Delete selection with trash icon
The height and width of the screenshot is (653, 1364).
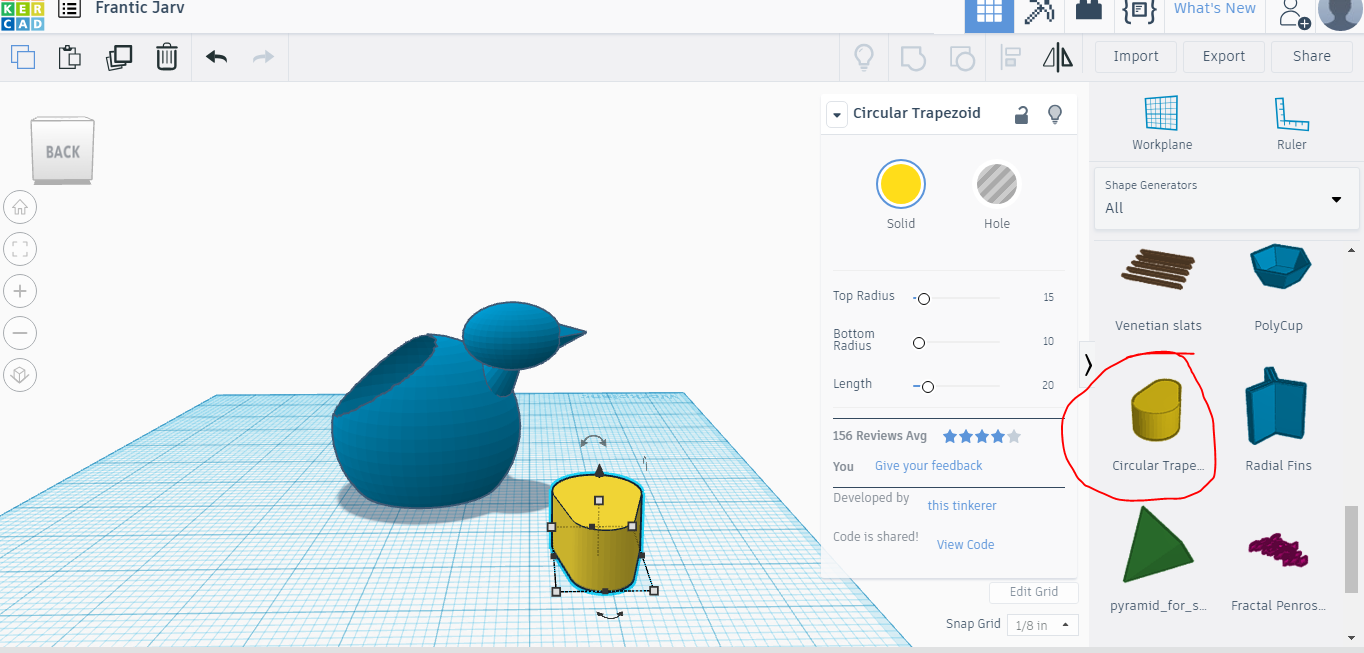pos(166,57)
